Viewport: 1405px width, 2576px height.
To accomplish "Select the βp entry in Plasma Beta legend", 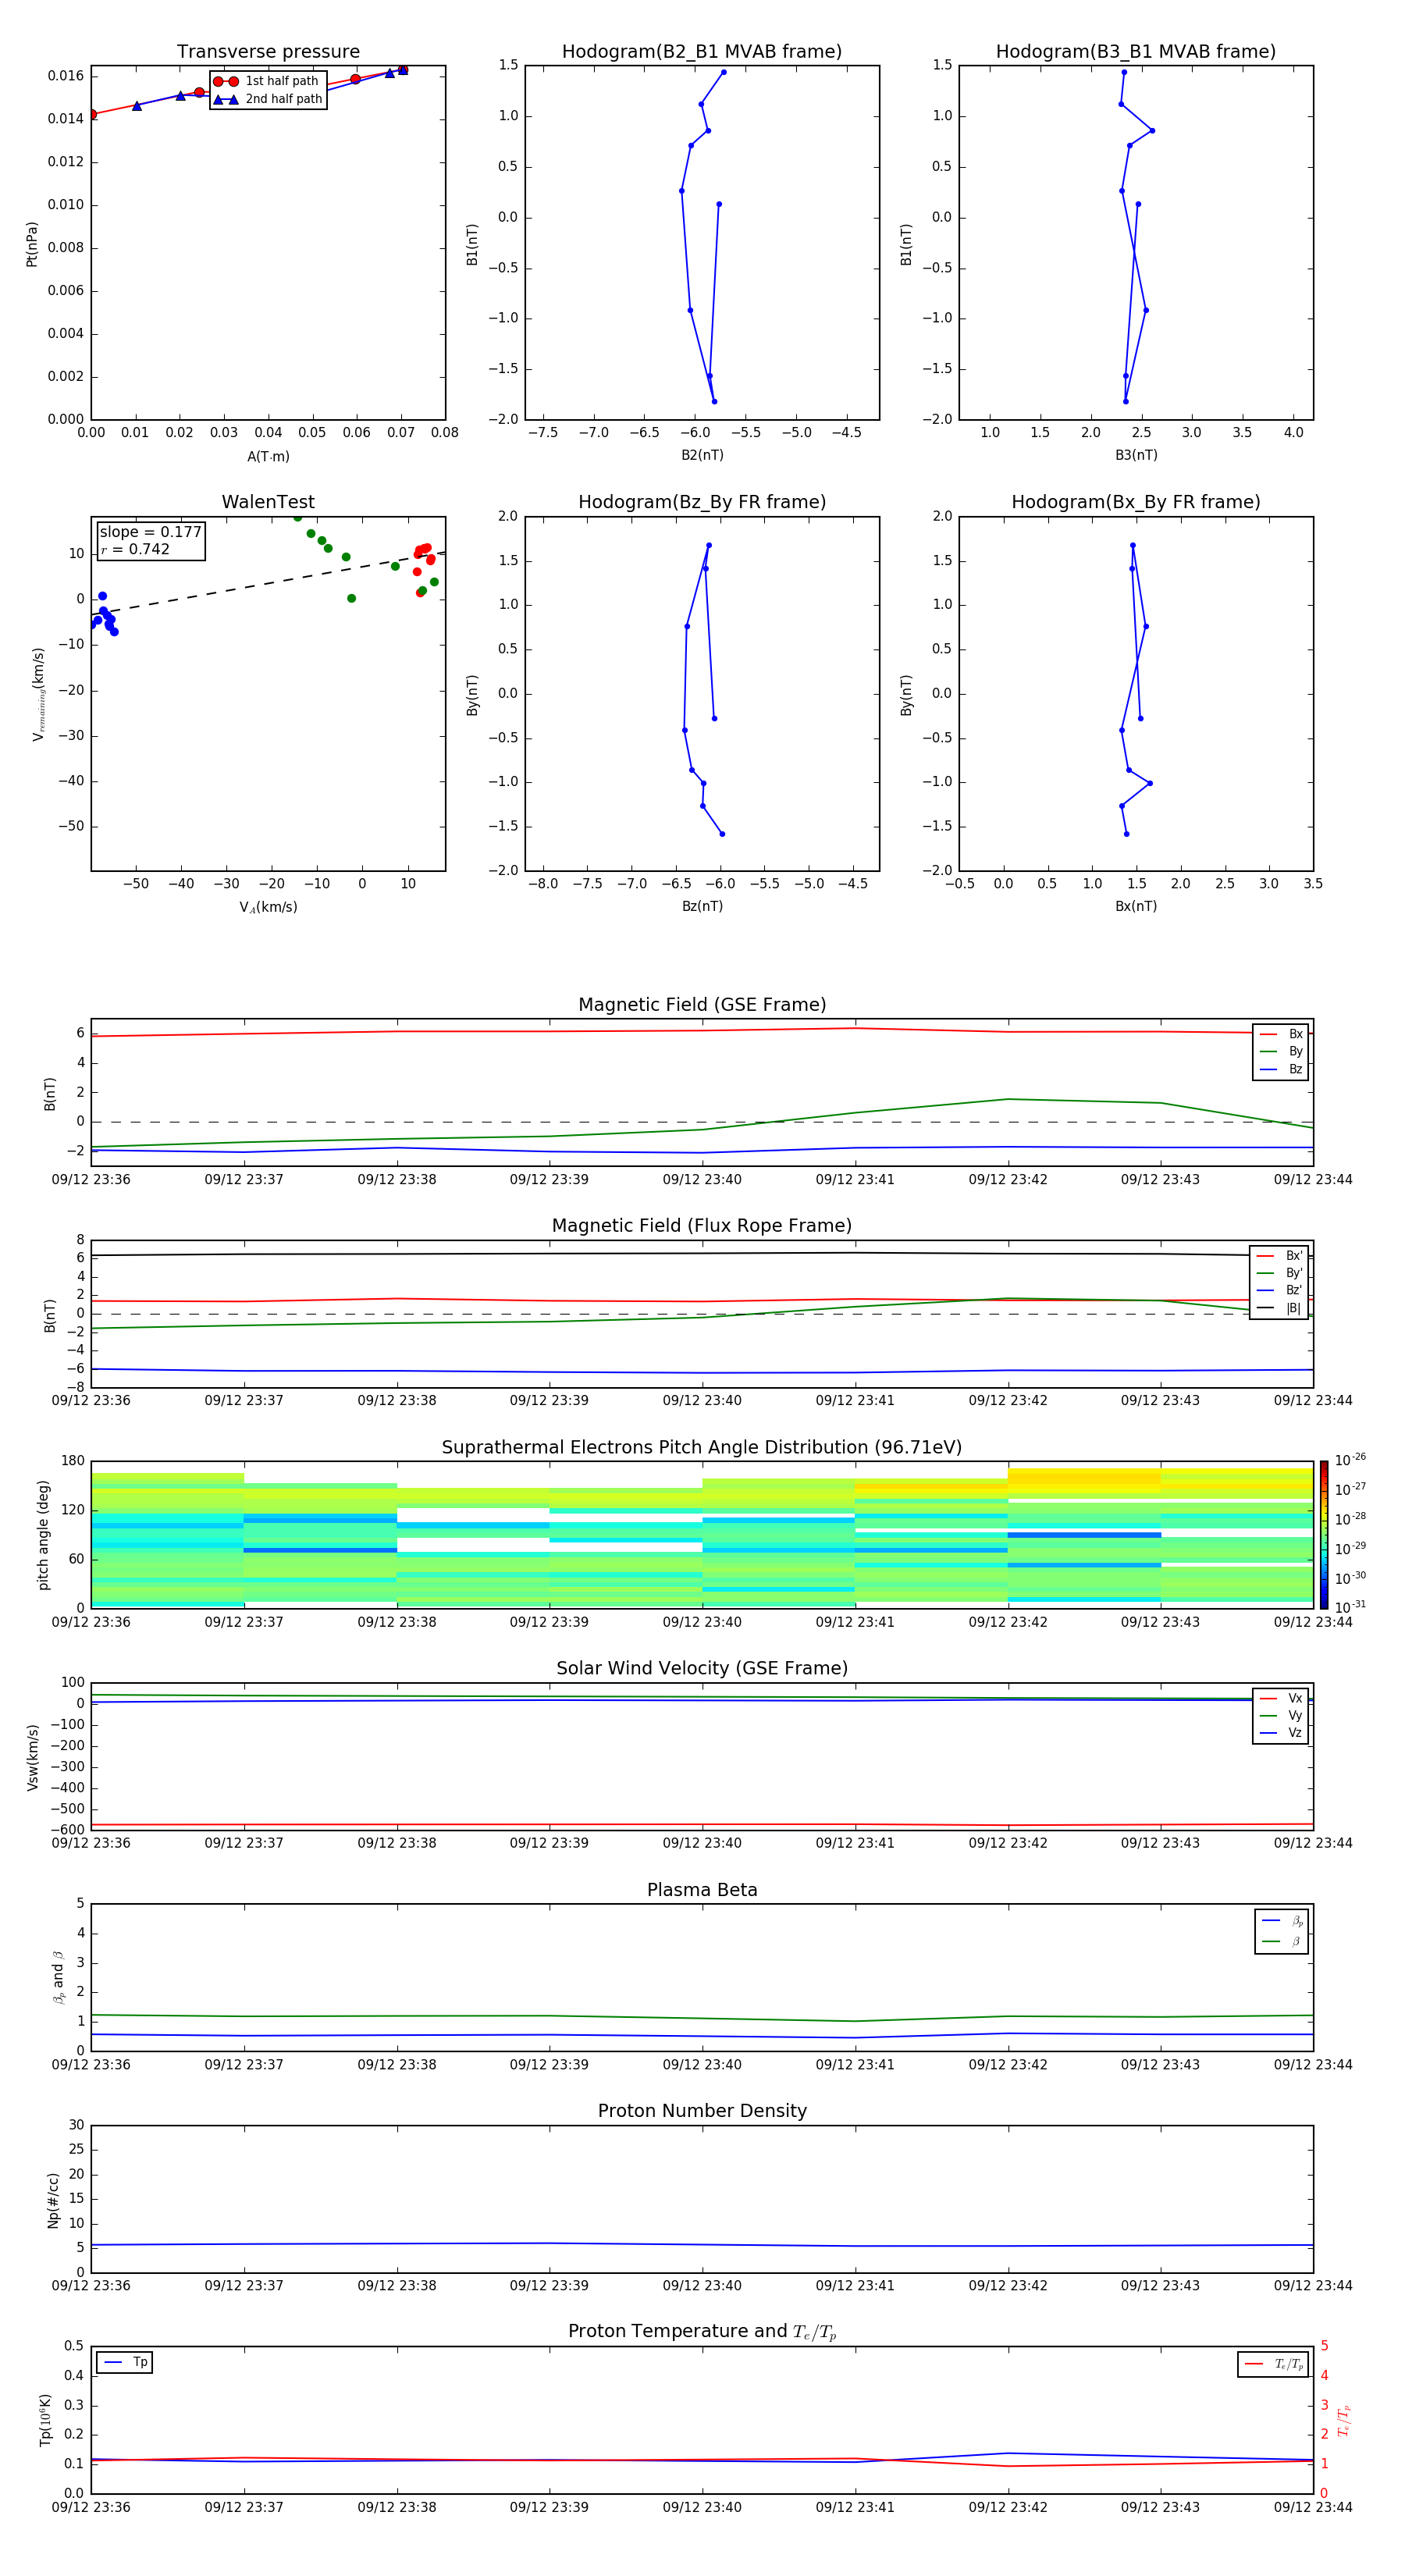I will [1282, 1921].
